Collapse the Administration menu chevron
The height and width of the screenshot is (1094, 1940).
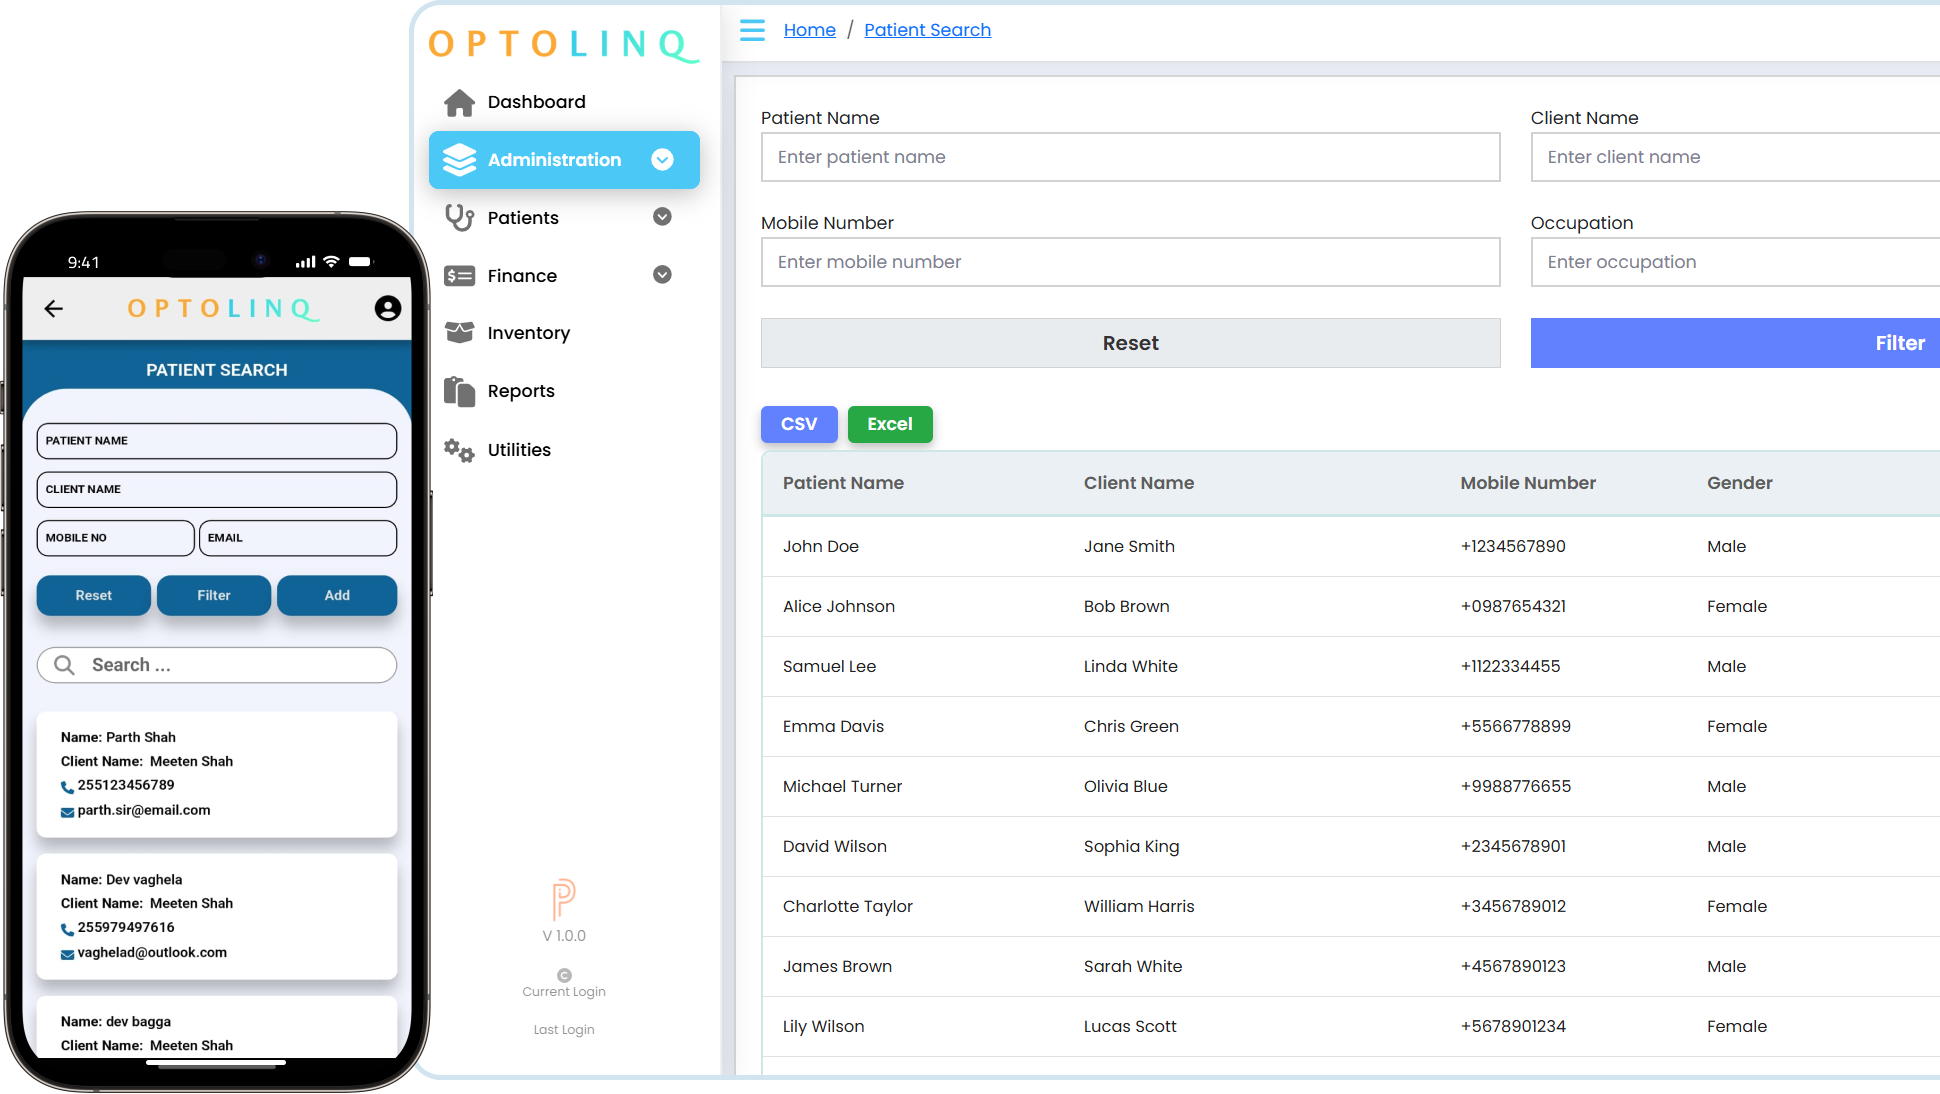point(662,160)
